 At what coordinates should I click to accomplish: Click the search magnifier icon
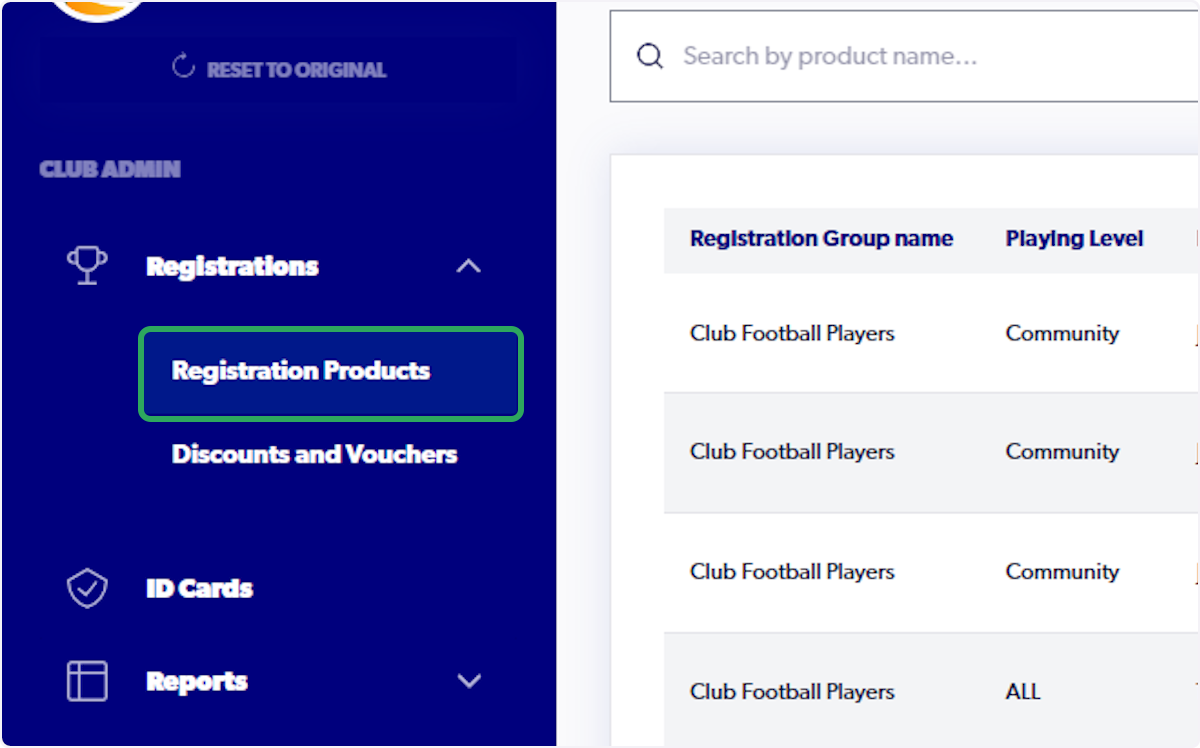click(x=650, y=56)
